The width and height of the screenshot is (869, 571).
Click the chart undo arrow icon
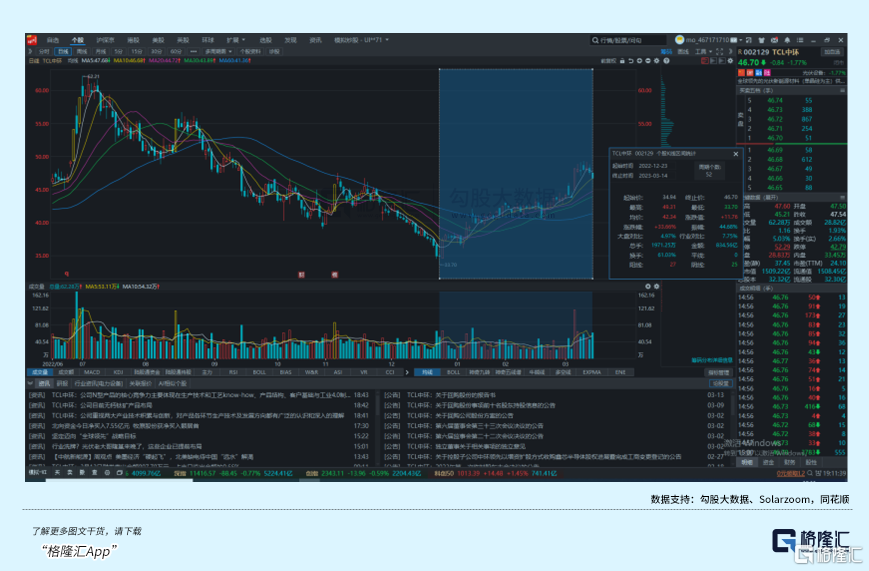pos(631,61)
